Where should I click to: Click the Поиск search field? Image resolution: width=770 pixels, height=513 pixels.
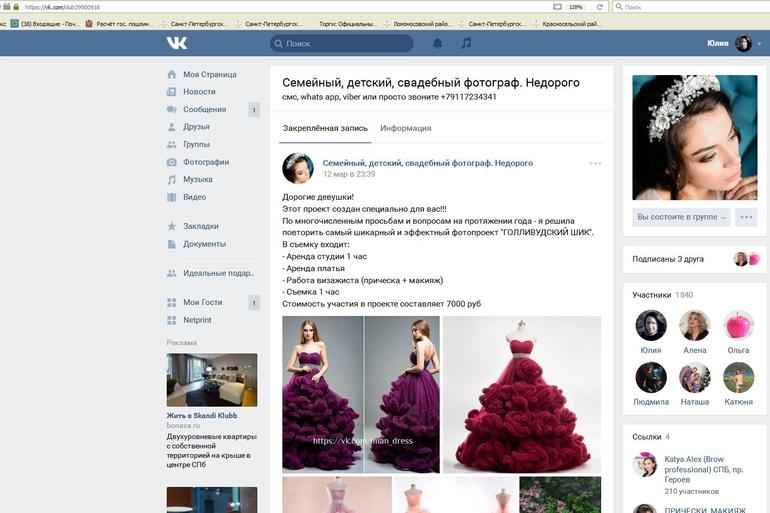[x=345, y=43]
